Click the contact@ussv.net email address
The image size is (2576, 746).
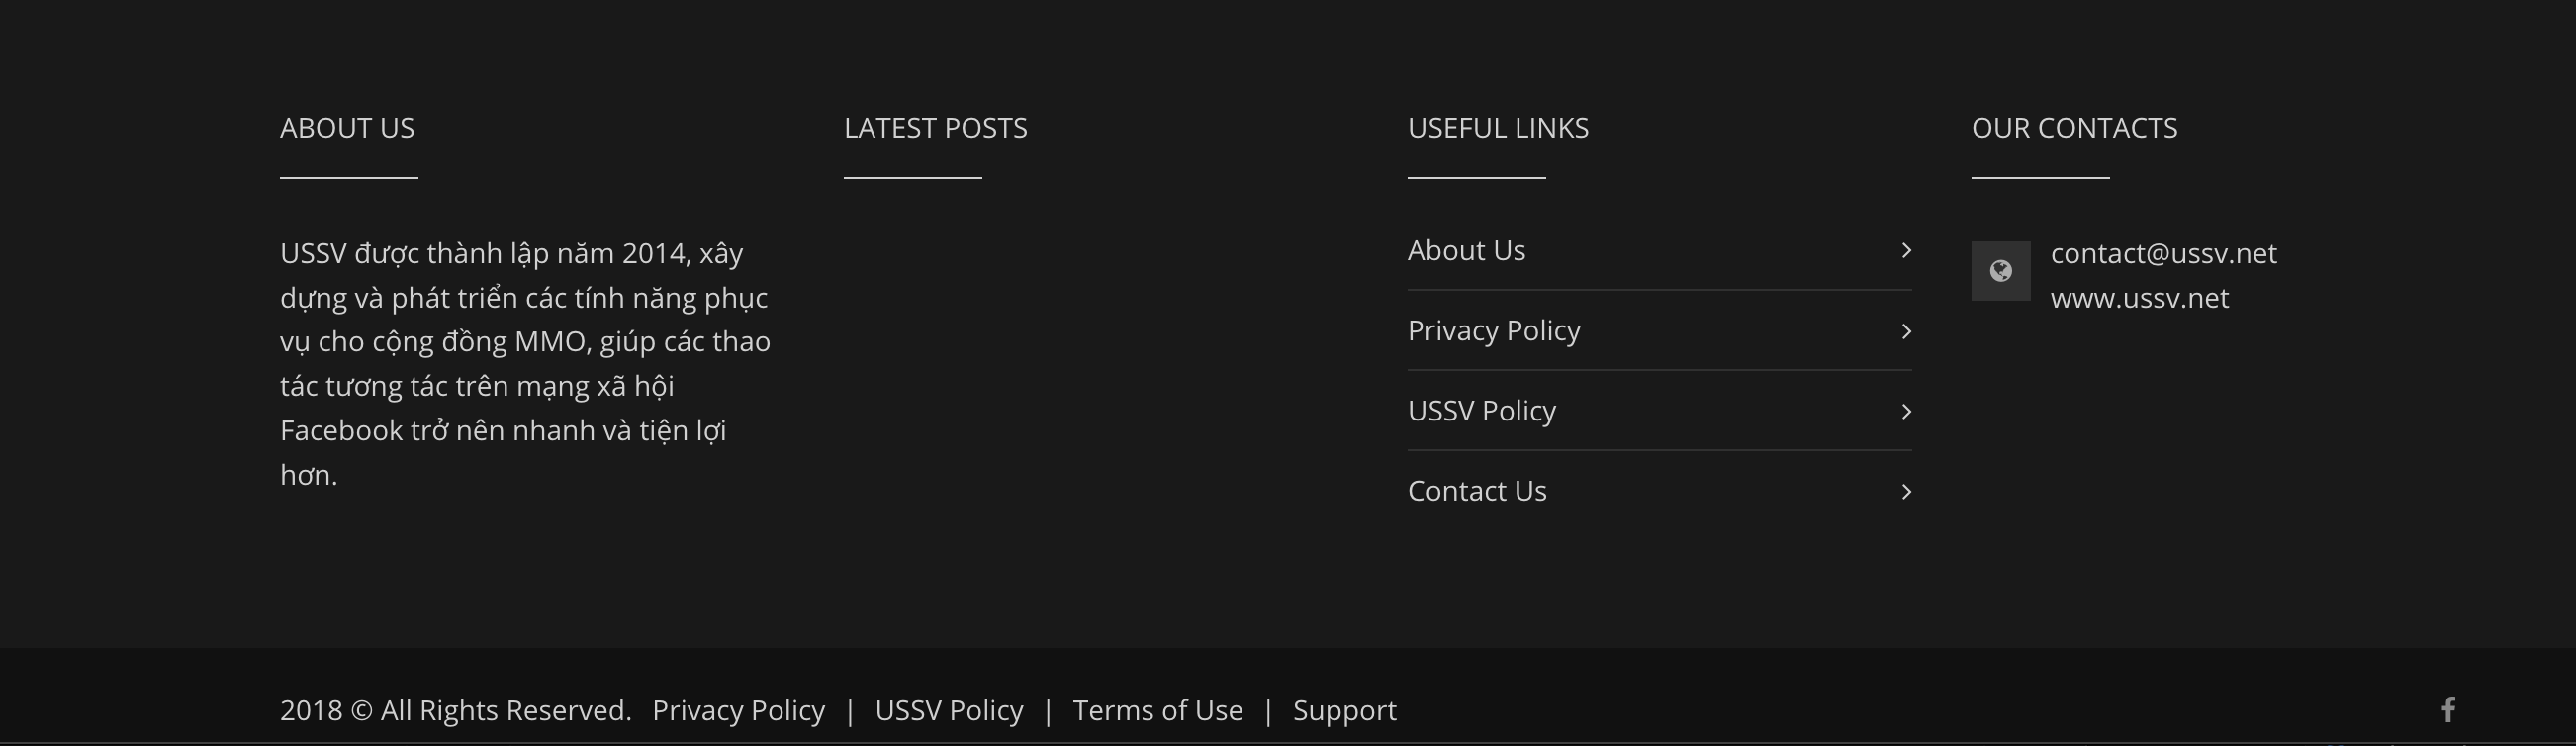coord(2163,254)
